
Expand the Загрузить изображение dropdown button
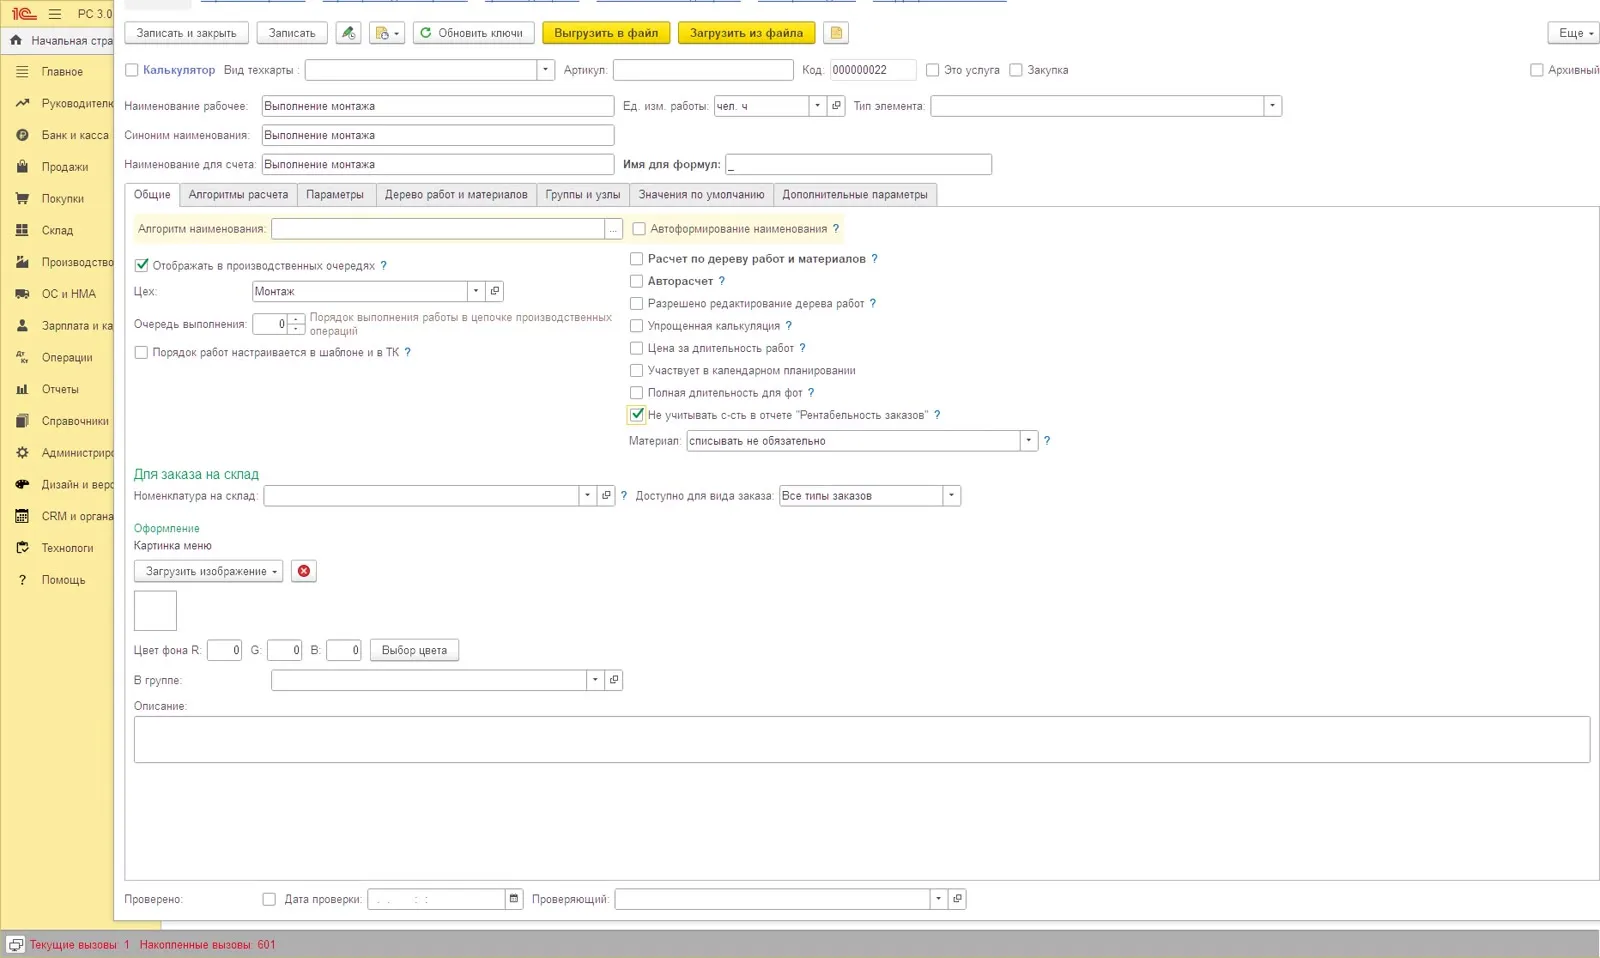(x=208, y=571)
